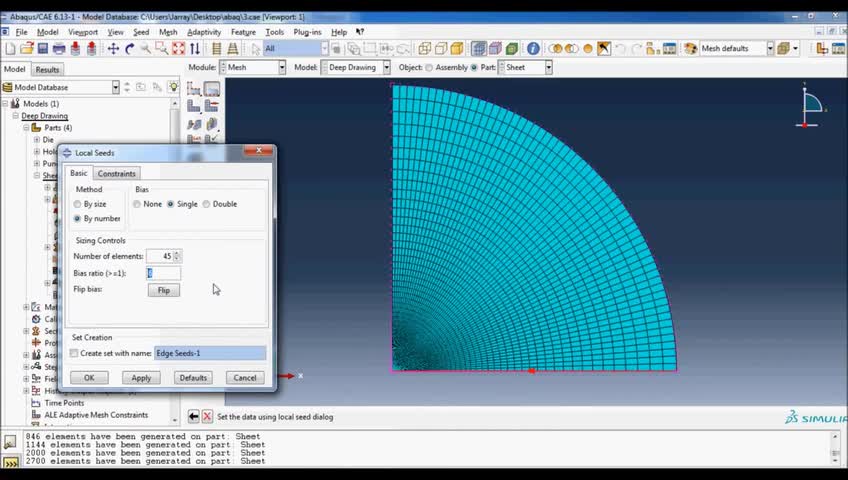Image resolution: width=848 pixels, height=480 pixels.
Task: Select ALE Adaptive Mesh Constraints tree item
Action: [96, 415]
